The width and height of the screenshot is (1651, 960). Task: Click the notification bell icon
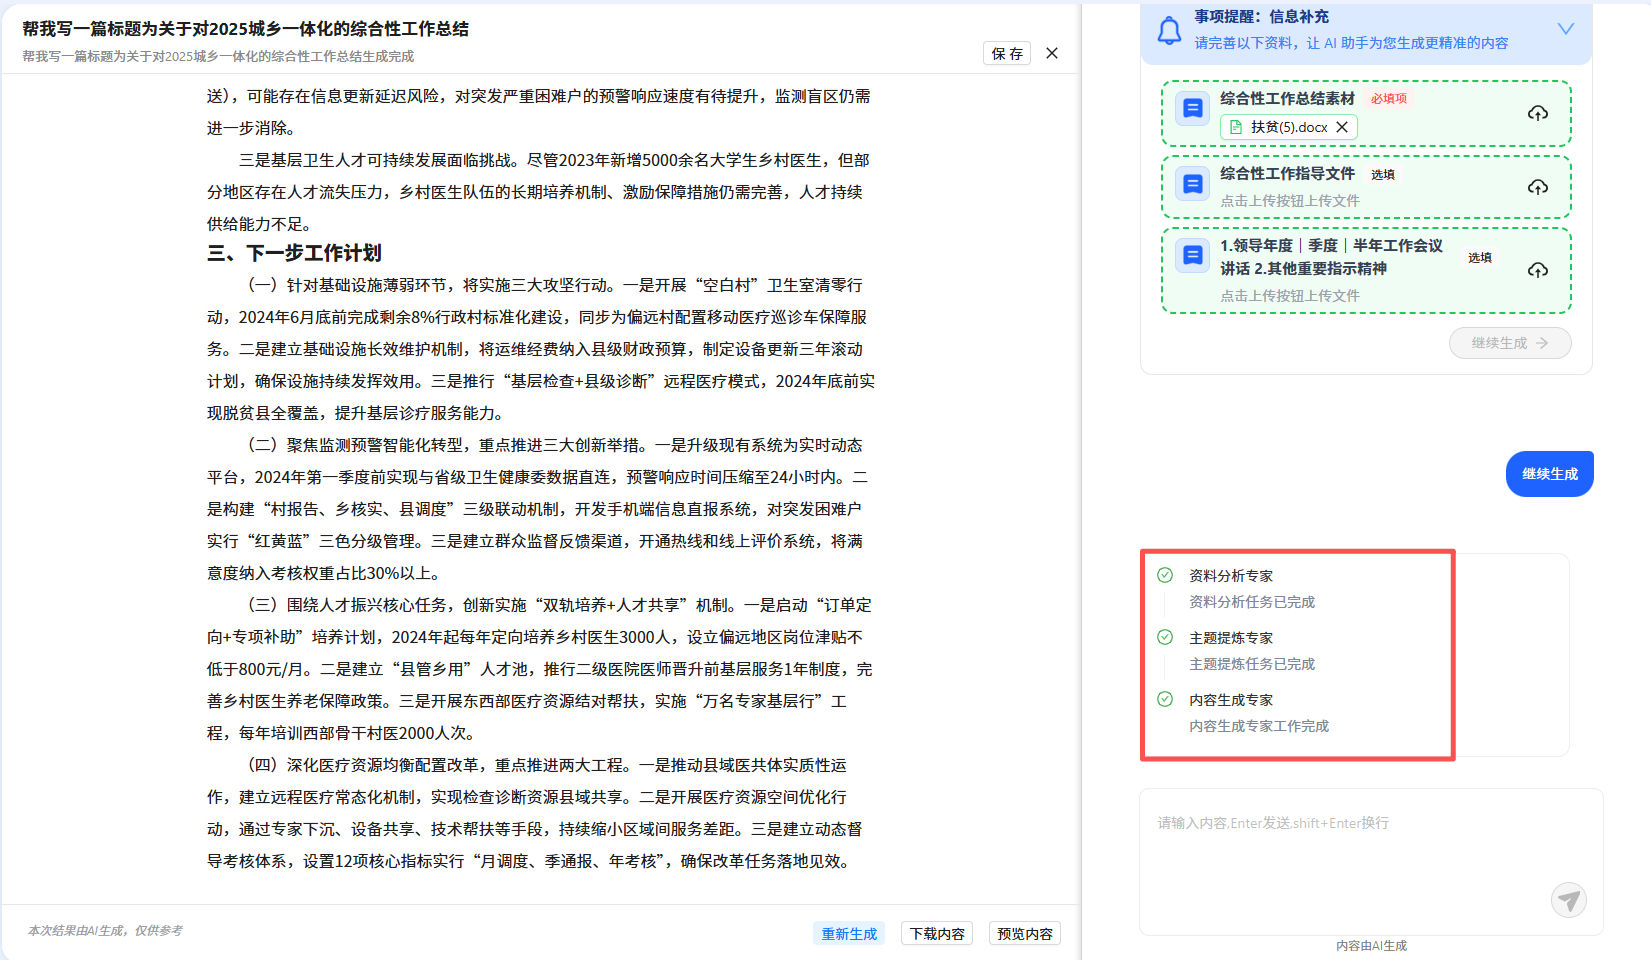[1169, 31]
